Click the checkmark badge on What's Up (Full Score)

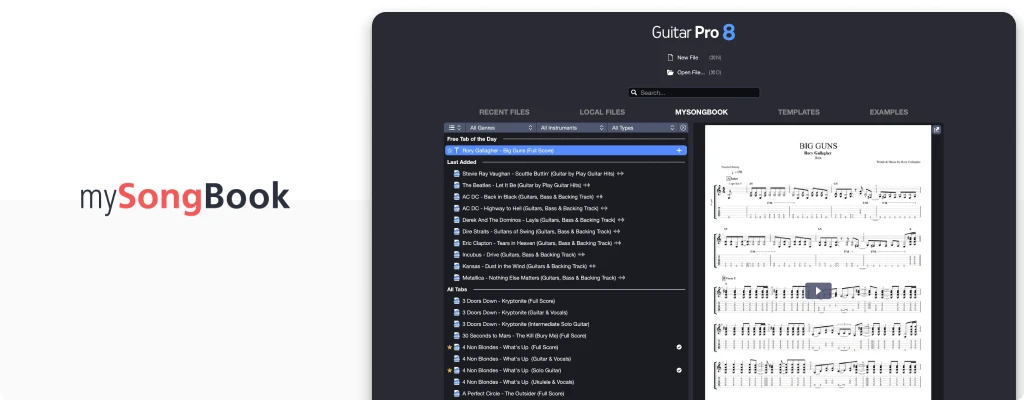pyautogui.click(x=679, y=347)
